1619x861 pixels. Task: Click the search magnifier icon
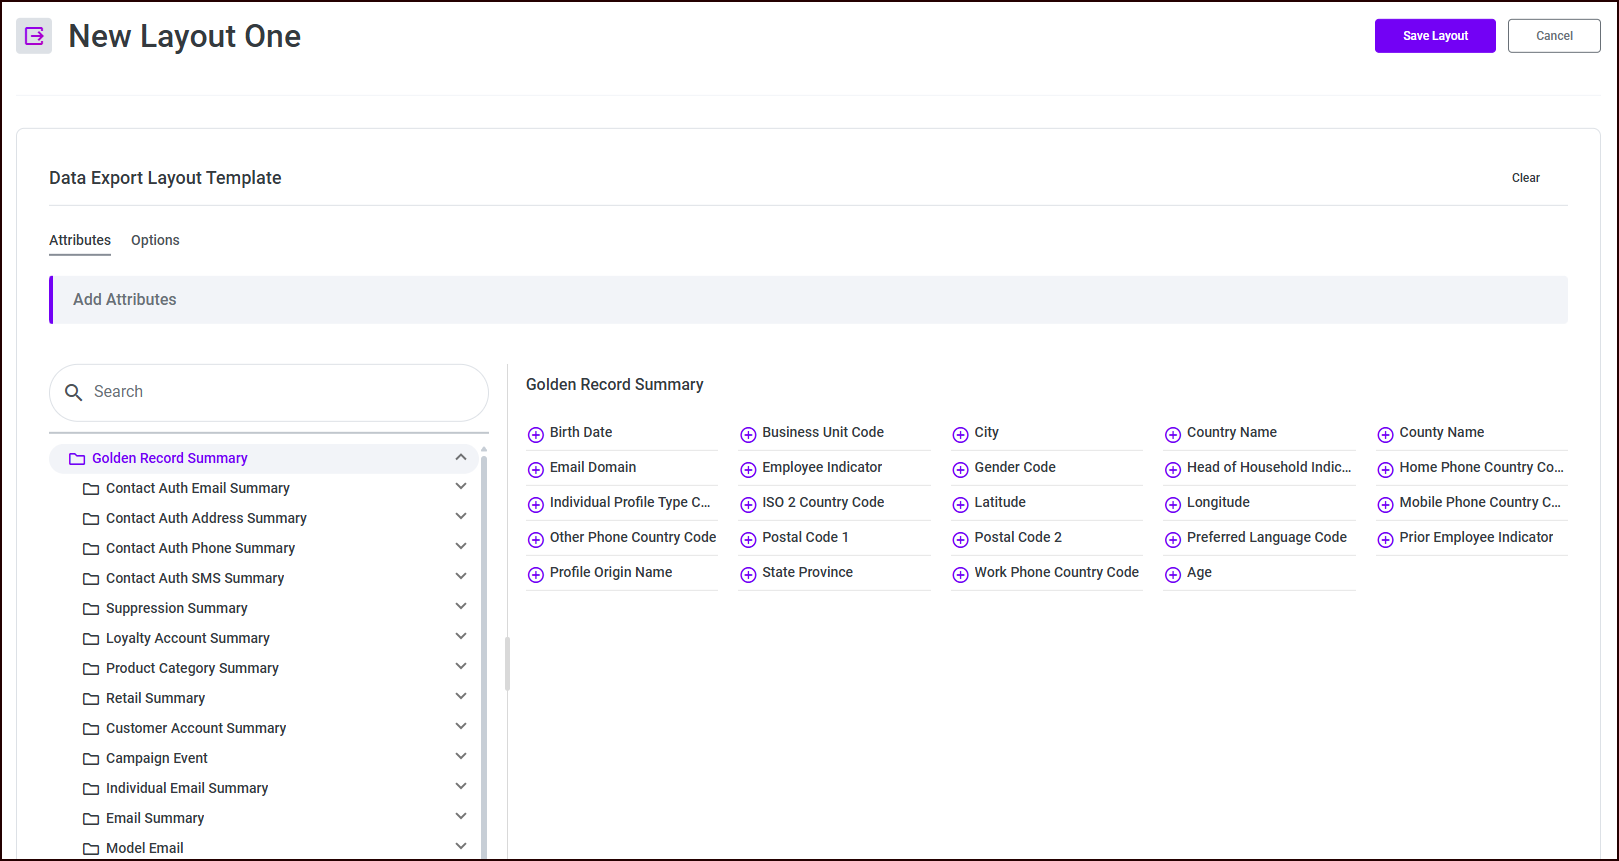73,392
